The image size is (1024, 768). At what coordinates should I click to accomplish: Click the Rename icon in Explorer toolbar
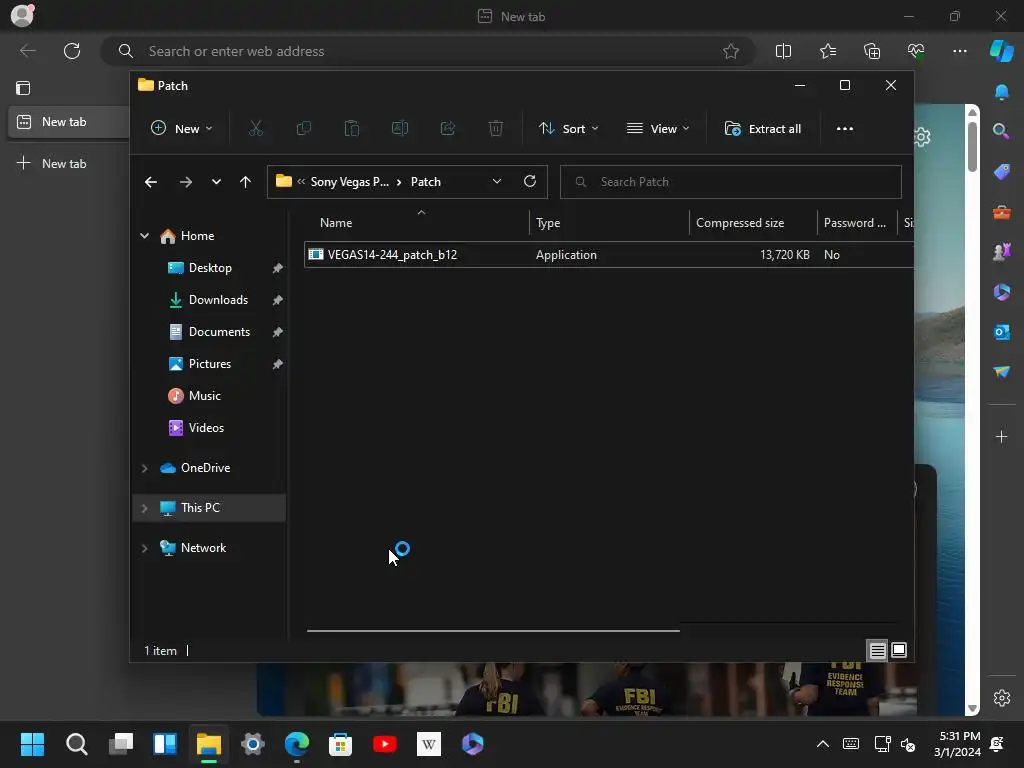[400, 129]
